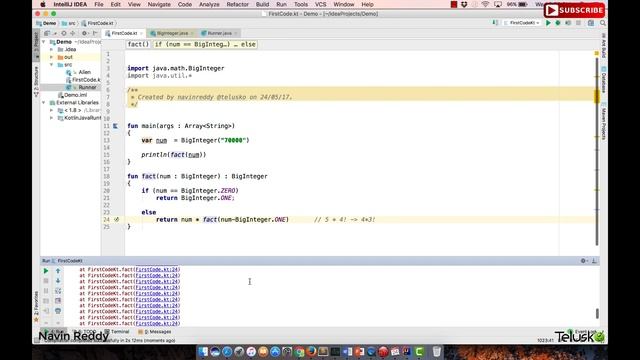
Task: Switch to the Runner.java editor tab
Action: click(219, 33)
